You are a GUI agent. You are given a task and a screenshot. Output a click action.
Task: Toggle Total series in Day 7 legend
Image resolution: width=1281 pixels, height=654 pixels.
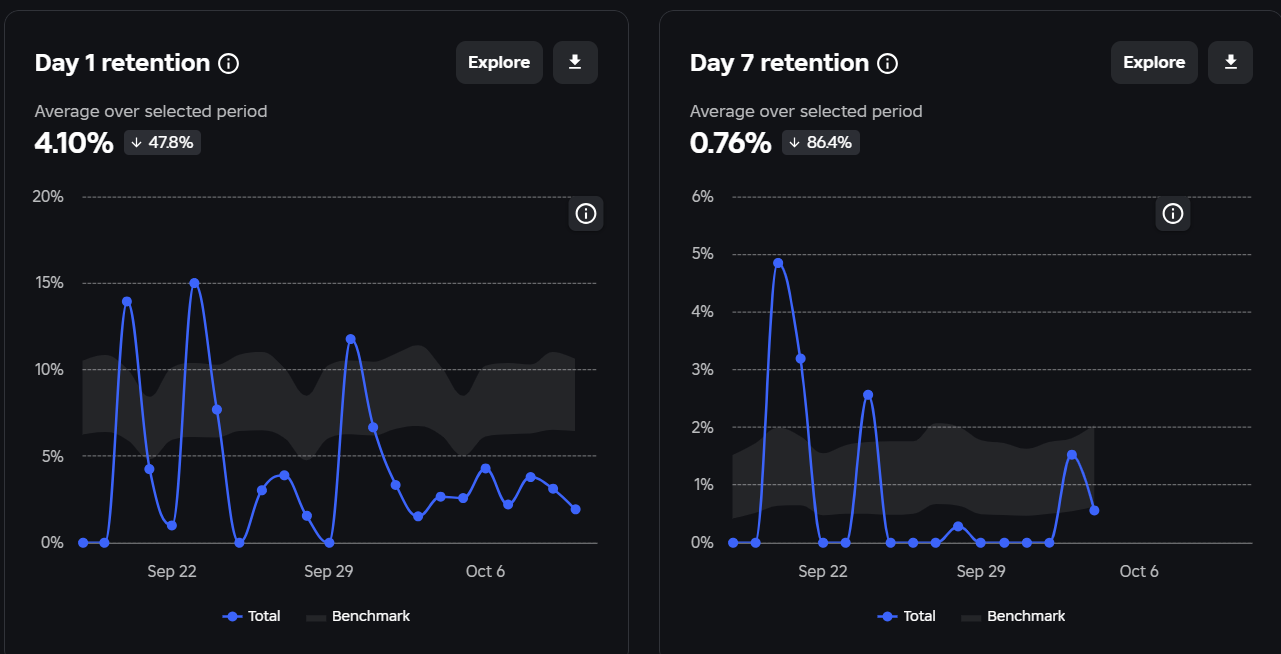tap(906, 616)
